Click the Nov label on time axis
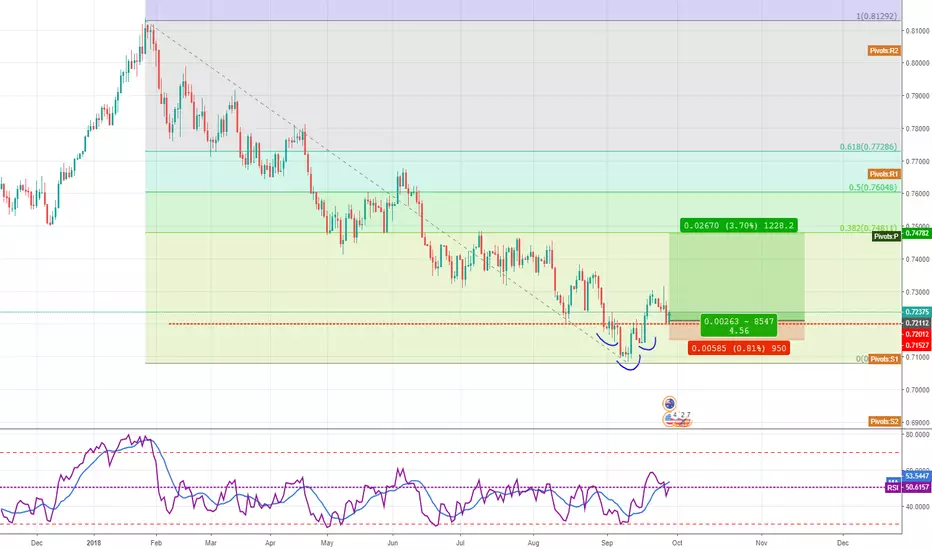Screen dimensions: 932x550 [x=761, y=543]
